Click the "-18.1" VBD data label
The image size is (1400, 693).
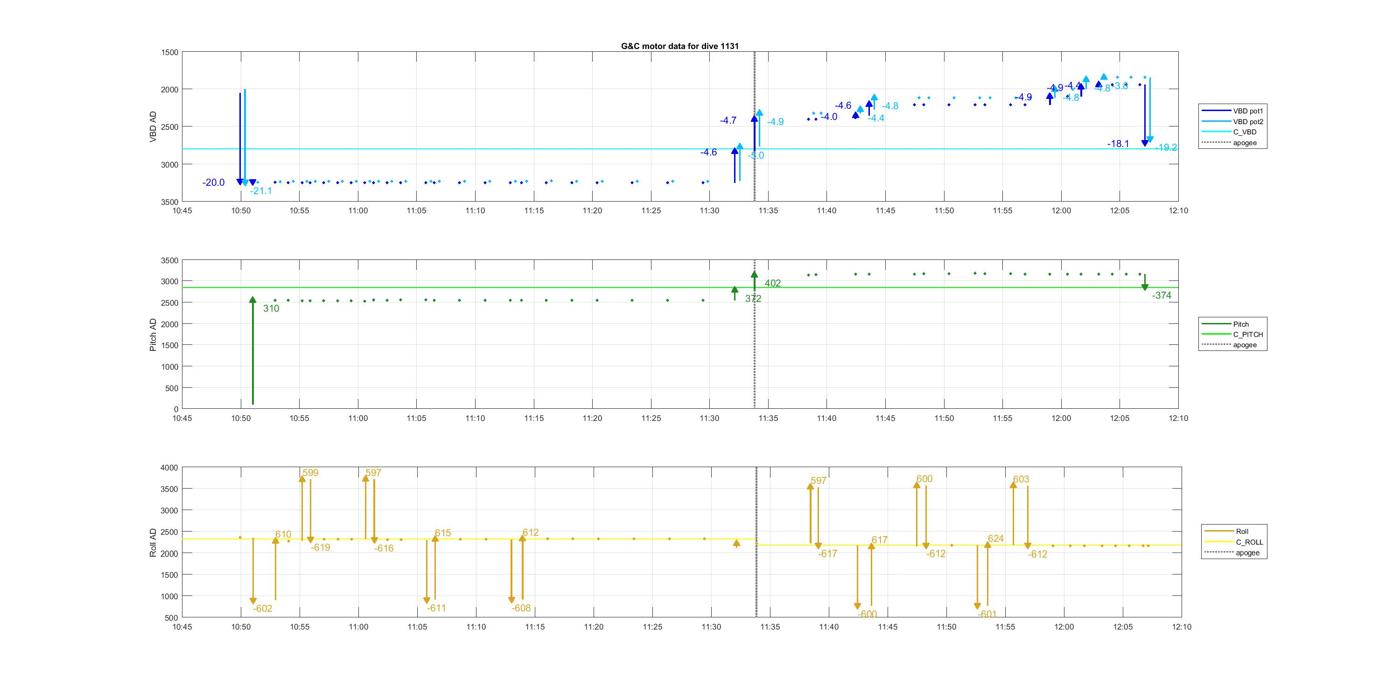pos(1119,144)
